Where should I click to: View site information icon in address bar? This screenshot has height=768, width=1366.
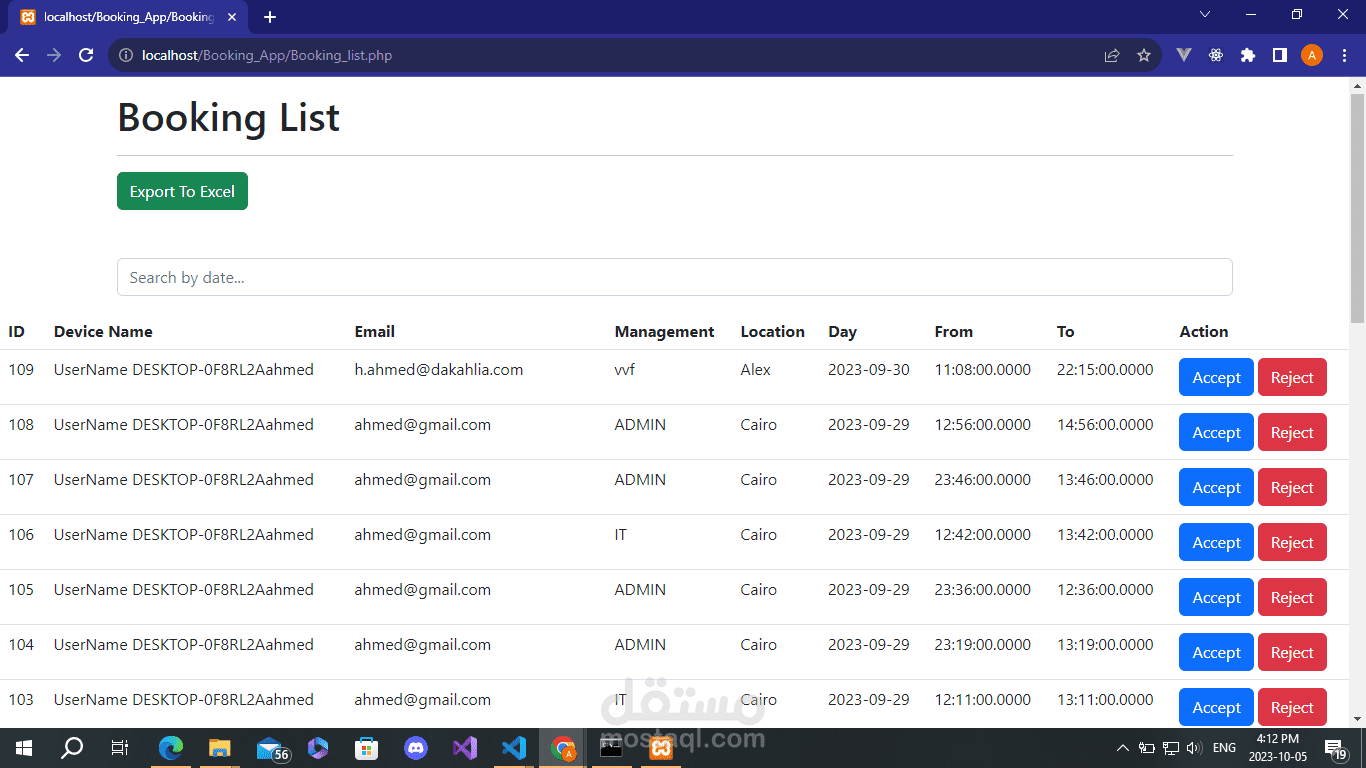click(126, 55)
